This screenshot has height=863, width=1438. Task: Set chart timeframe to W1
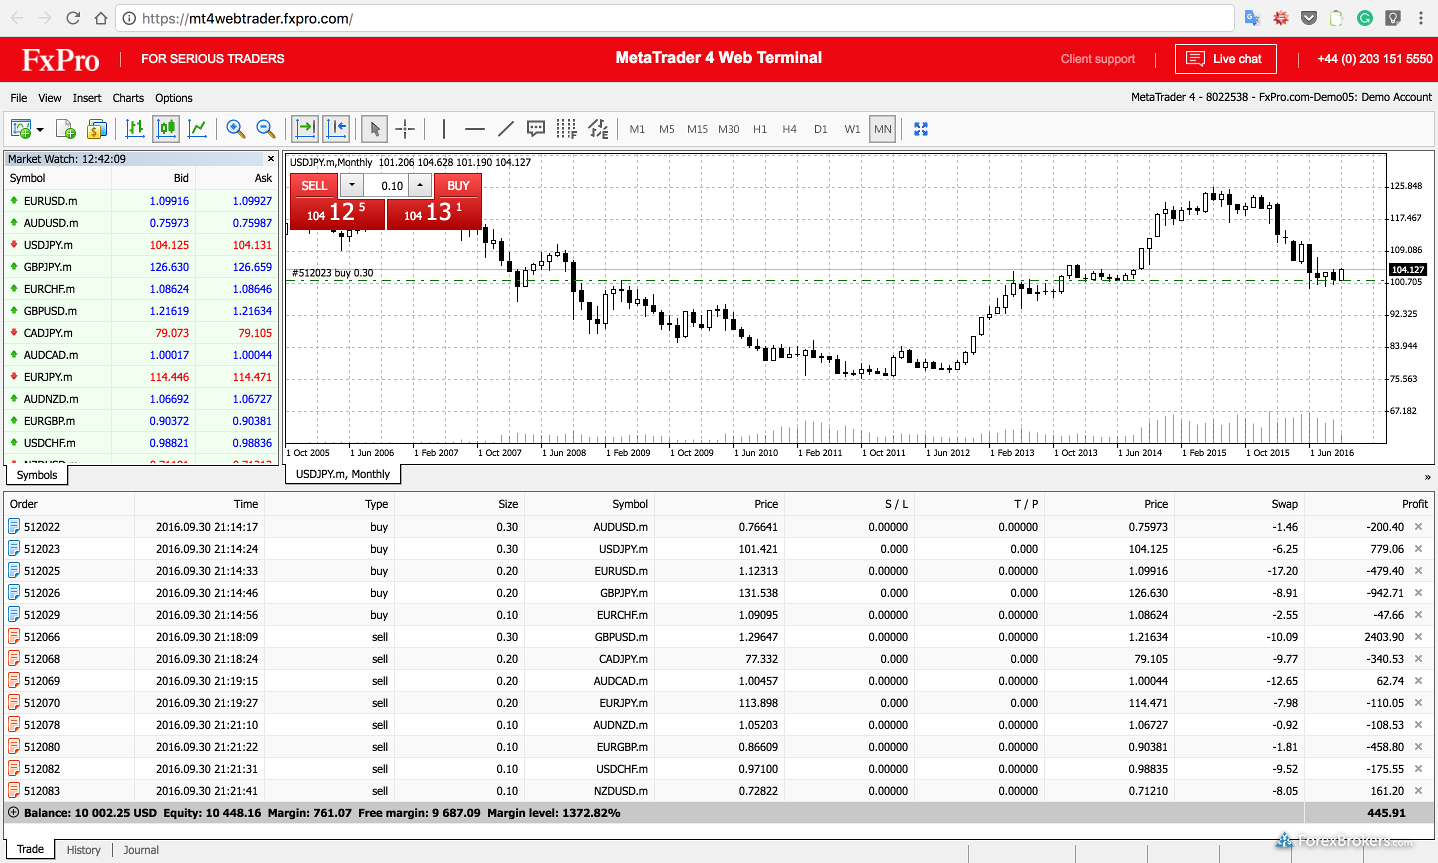point(852,129)
